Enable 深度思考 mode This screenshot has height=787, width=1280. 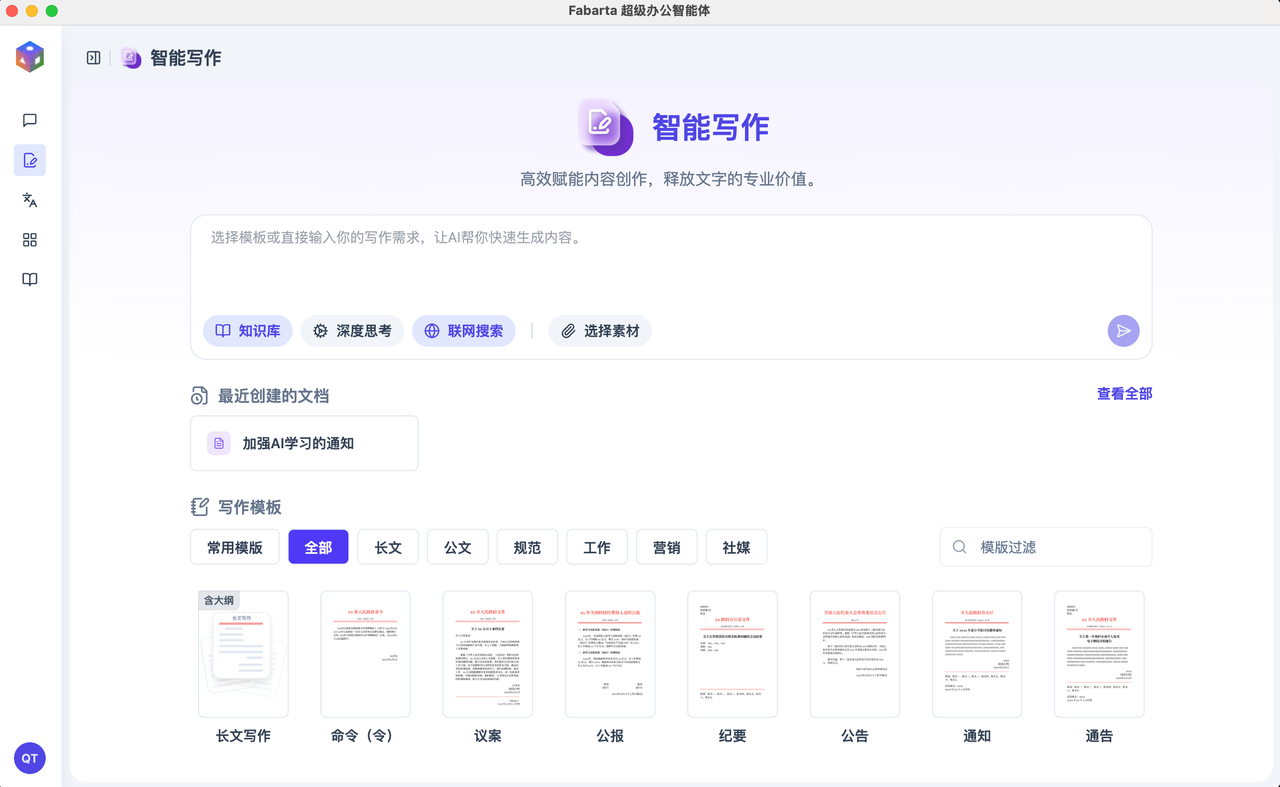click(352, 331)
